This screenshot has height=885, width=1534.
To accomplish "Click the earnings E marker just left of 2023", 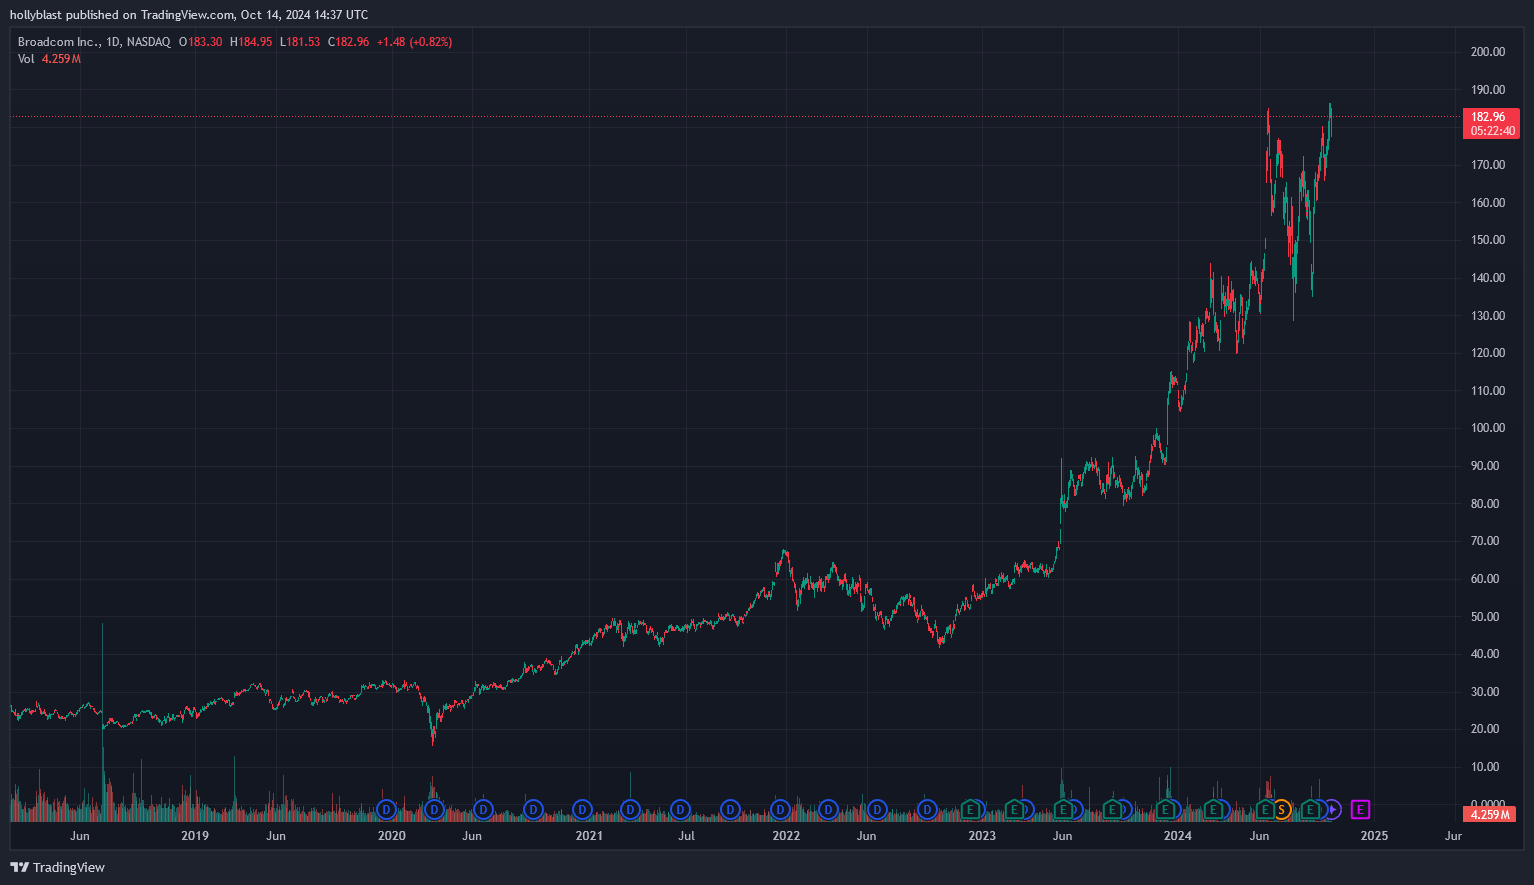I will tap(969, 809).
